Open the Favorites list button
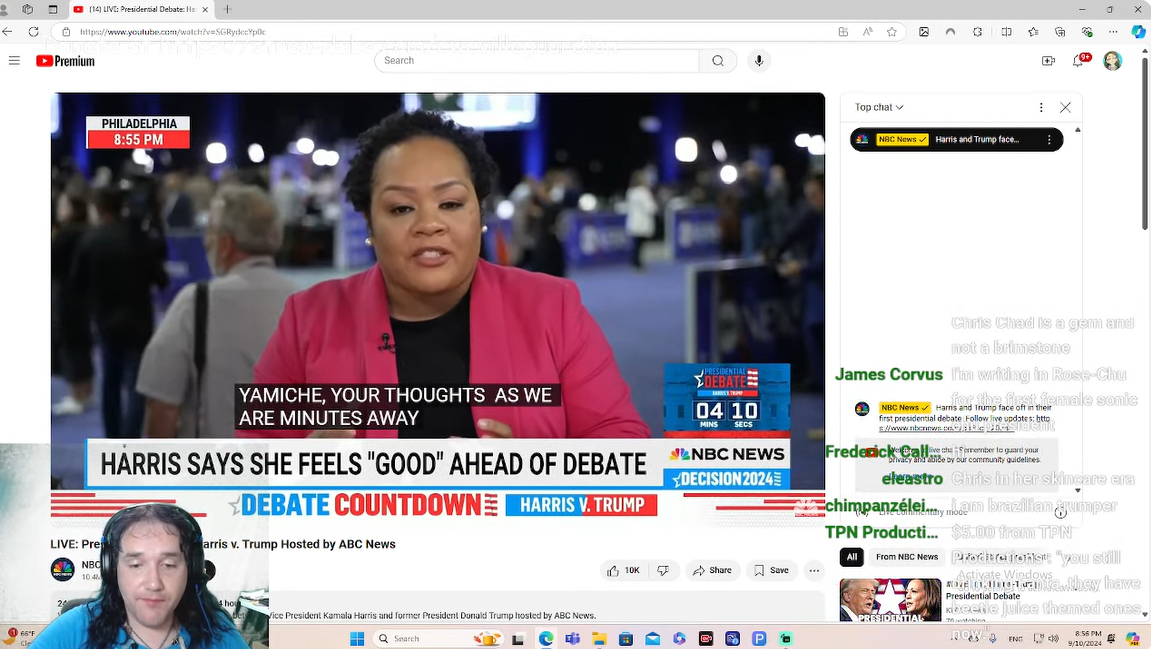 [x=1034, y=32]
